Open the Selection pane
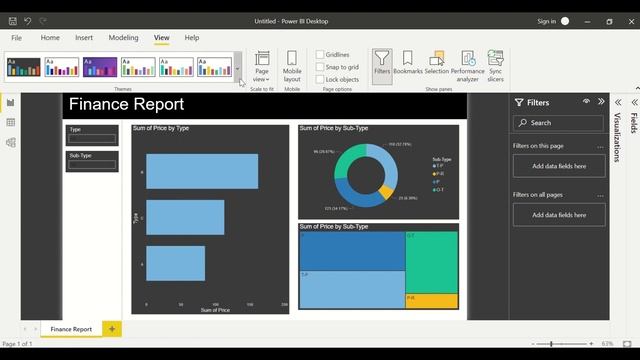The width and height of the screenshot is (640, 360). pos(437,62)
